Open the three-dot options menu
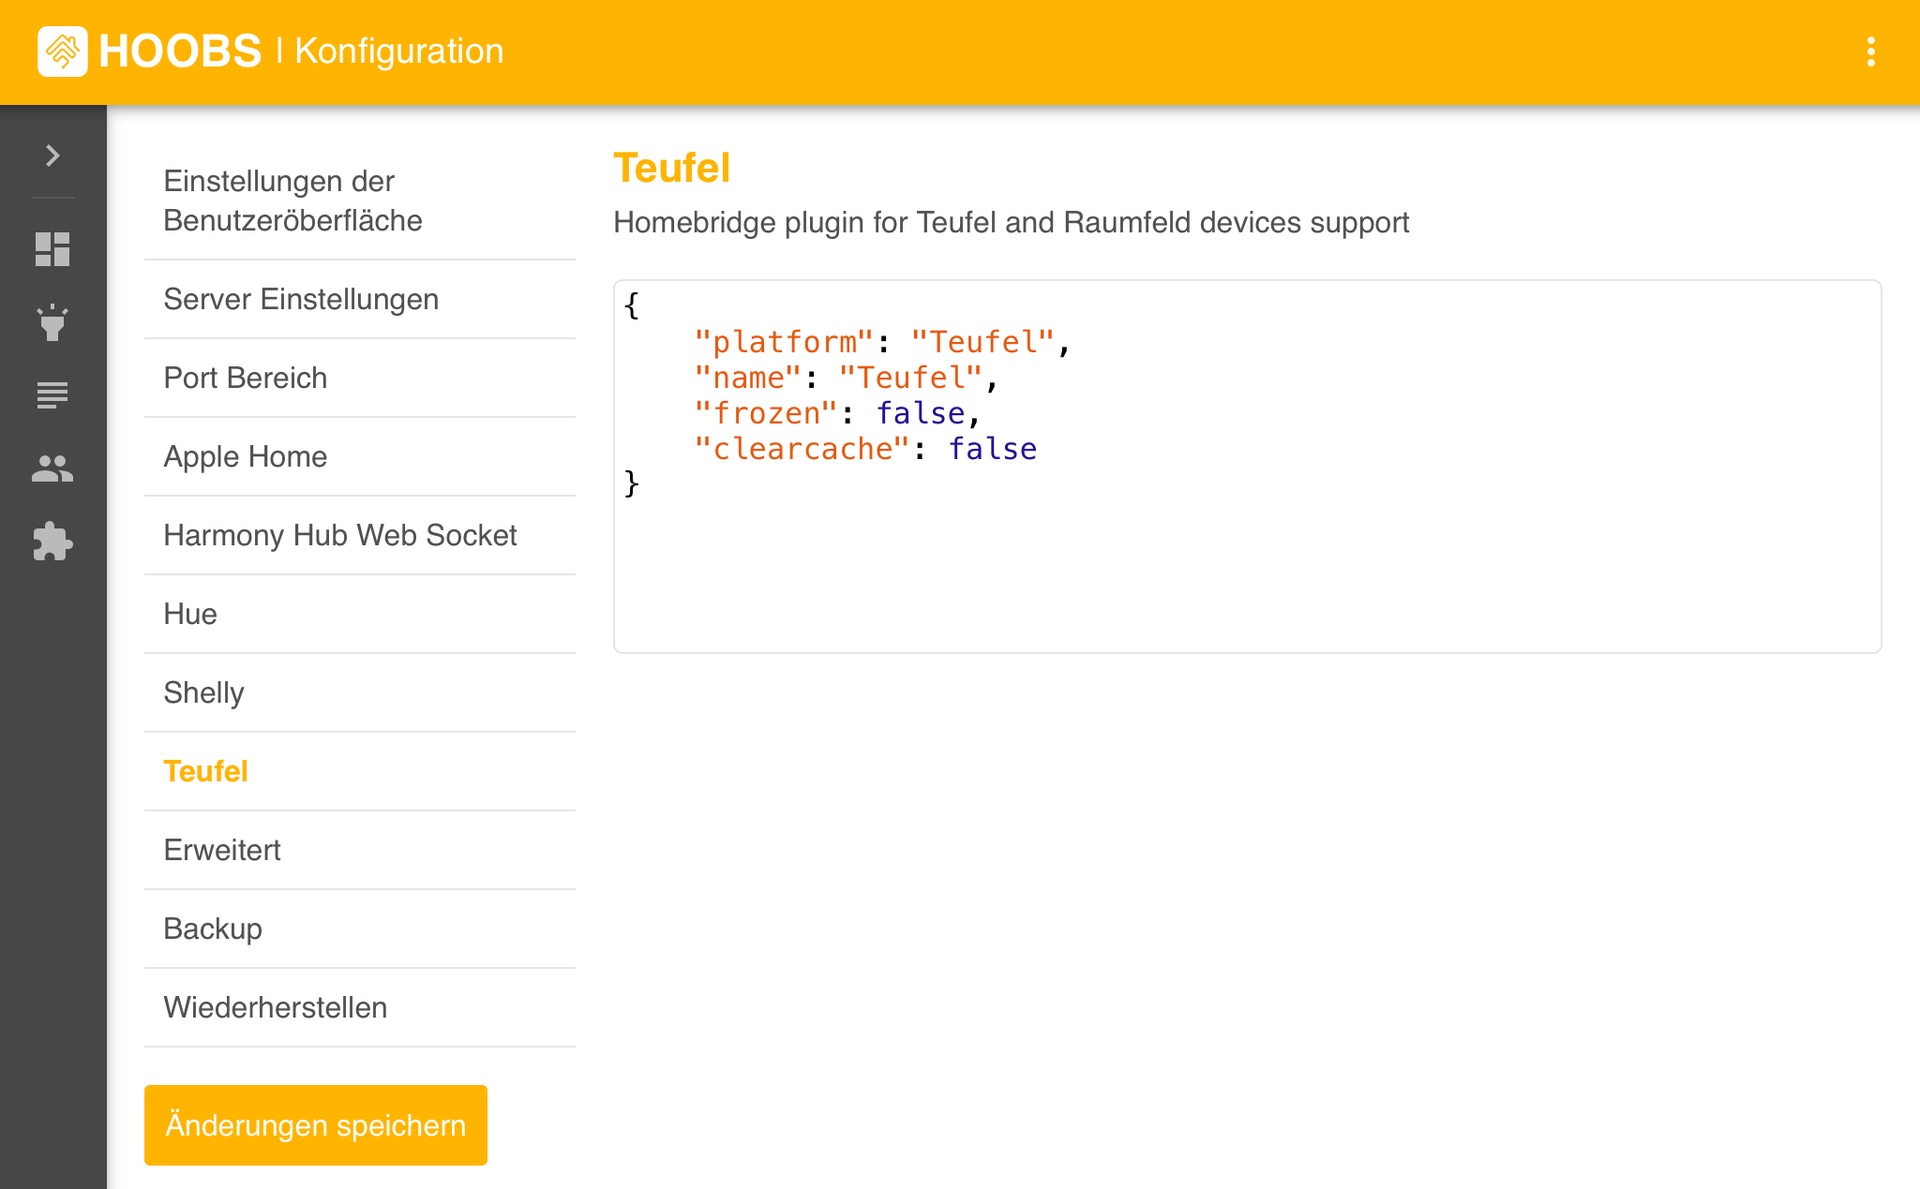 click(x=1870, y=51)
